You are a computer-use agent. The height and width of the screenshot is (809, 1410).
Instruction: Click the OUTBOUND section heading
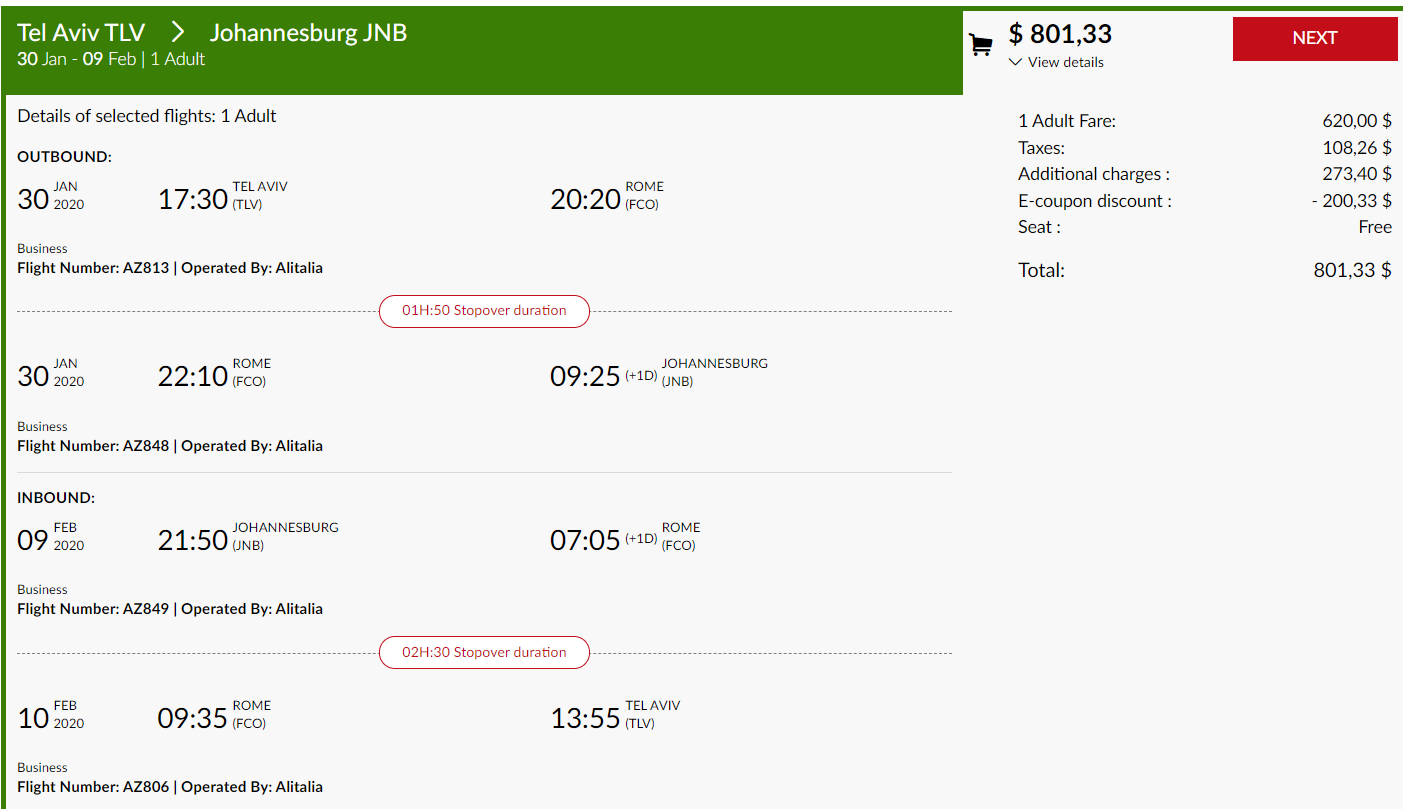65,157
